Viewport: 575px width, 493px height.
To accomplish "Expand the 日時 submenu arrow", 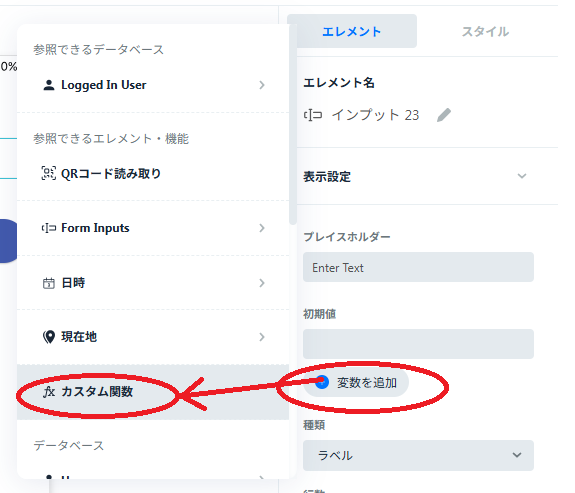I will coord(262,283).
